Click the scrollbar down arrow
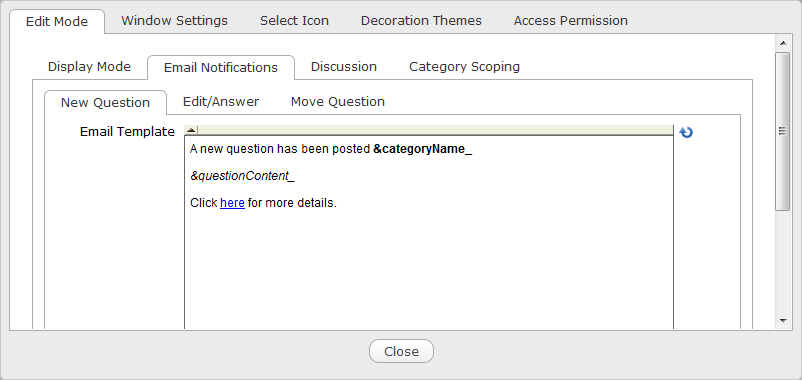 click(x=783, y=321)
